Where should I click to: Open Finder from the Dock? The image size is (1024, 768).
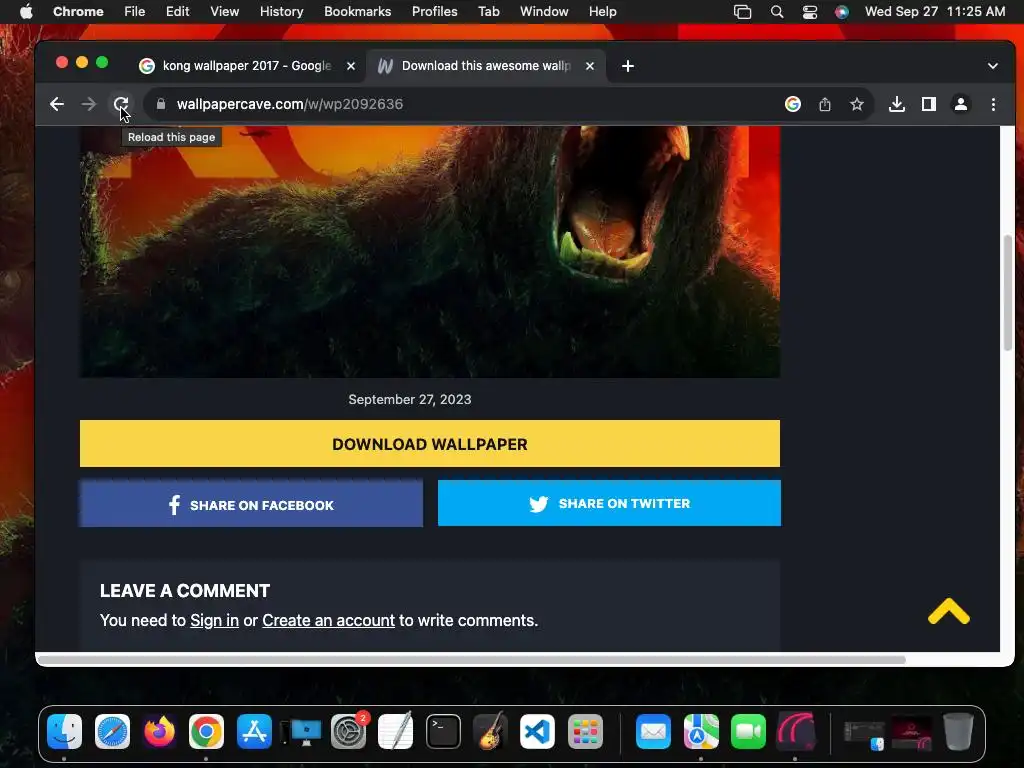pyautogui.click(x=65, y=731)
